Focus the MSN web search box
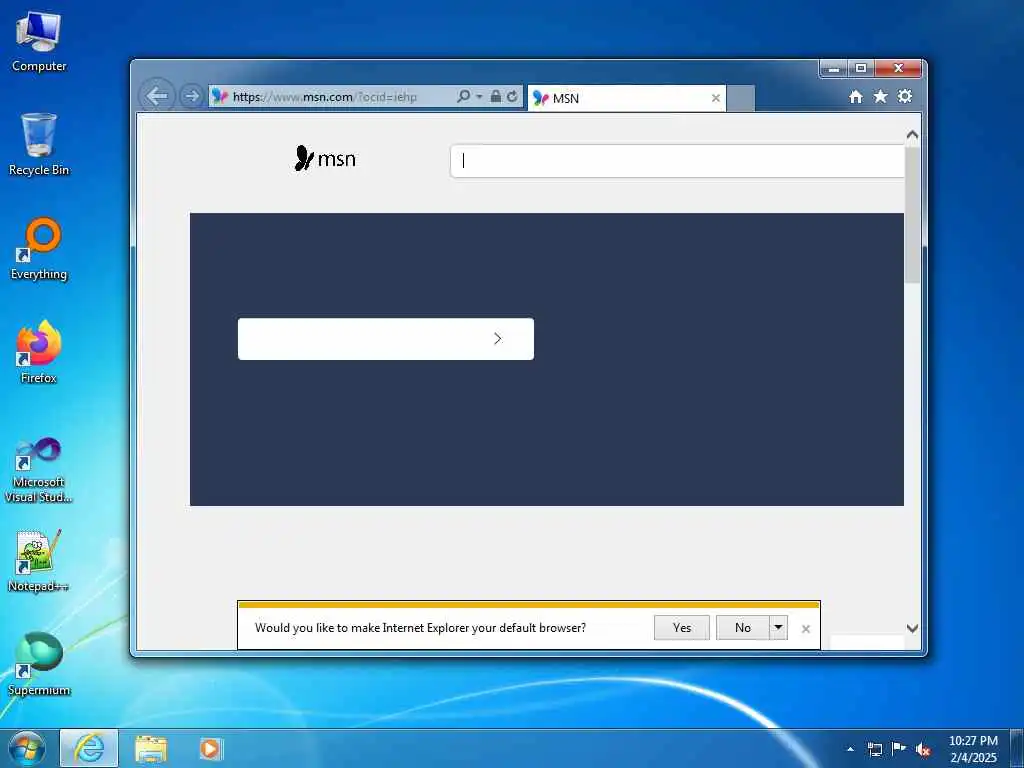This screenshot has width=1024, height=768. pos(677,161)
